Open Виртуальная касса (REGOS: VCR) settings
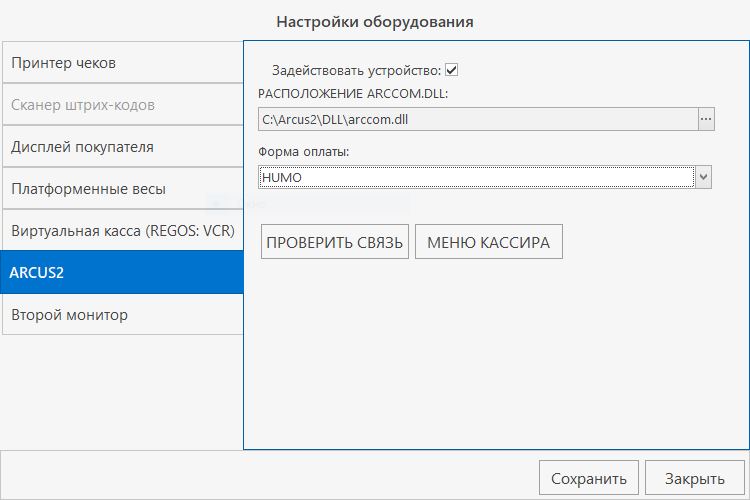750x500 pixels. coord(122,231)
